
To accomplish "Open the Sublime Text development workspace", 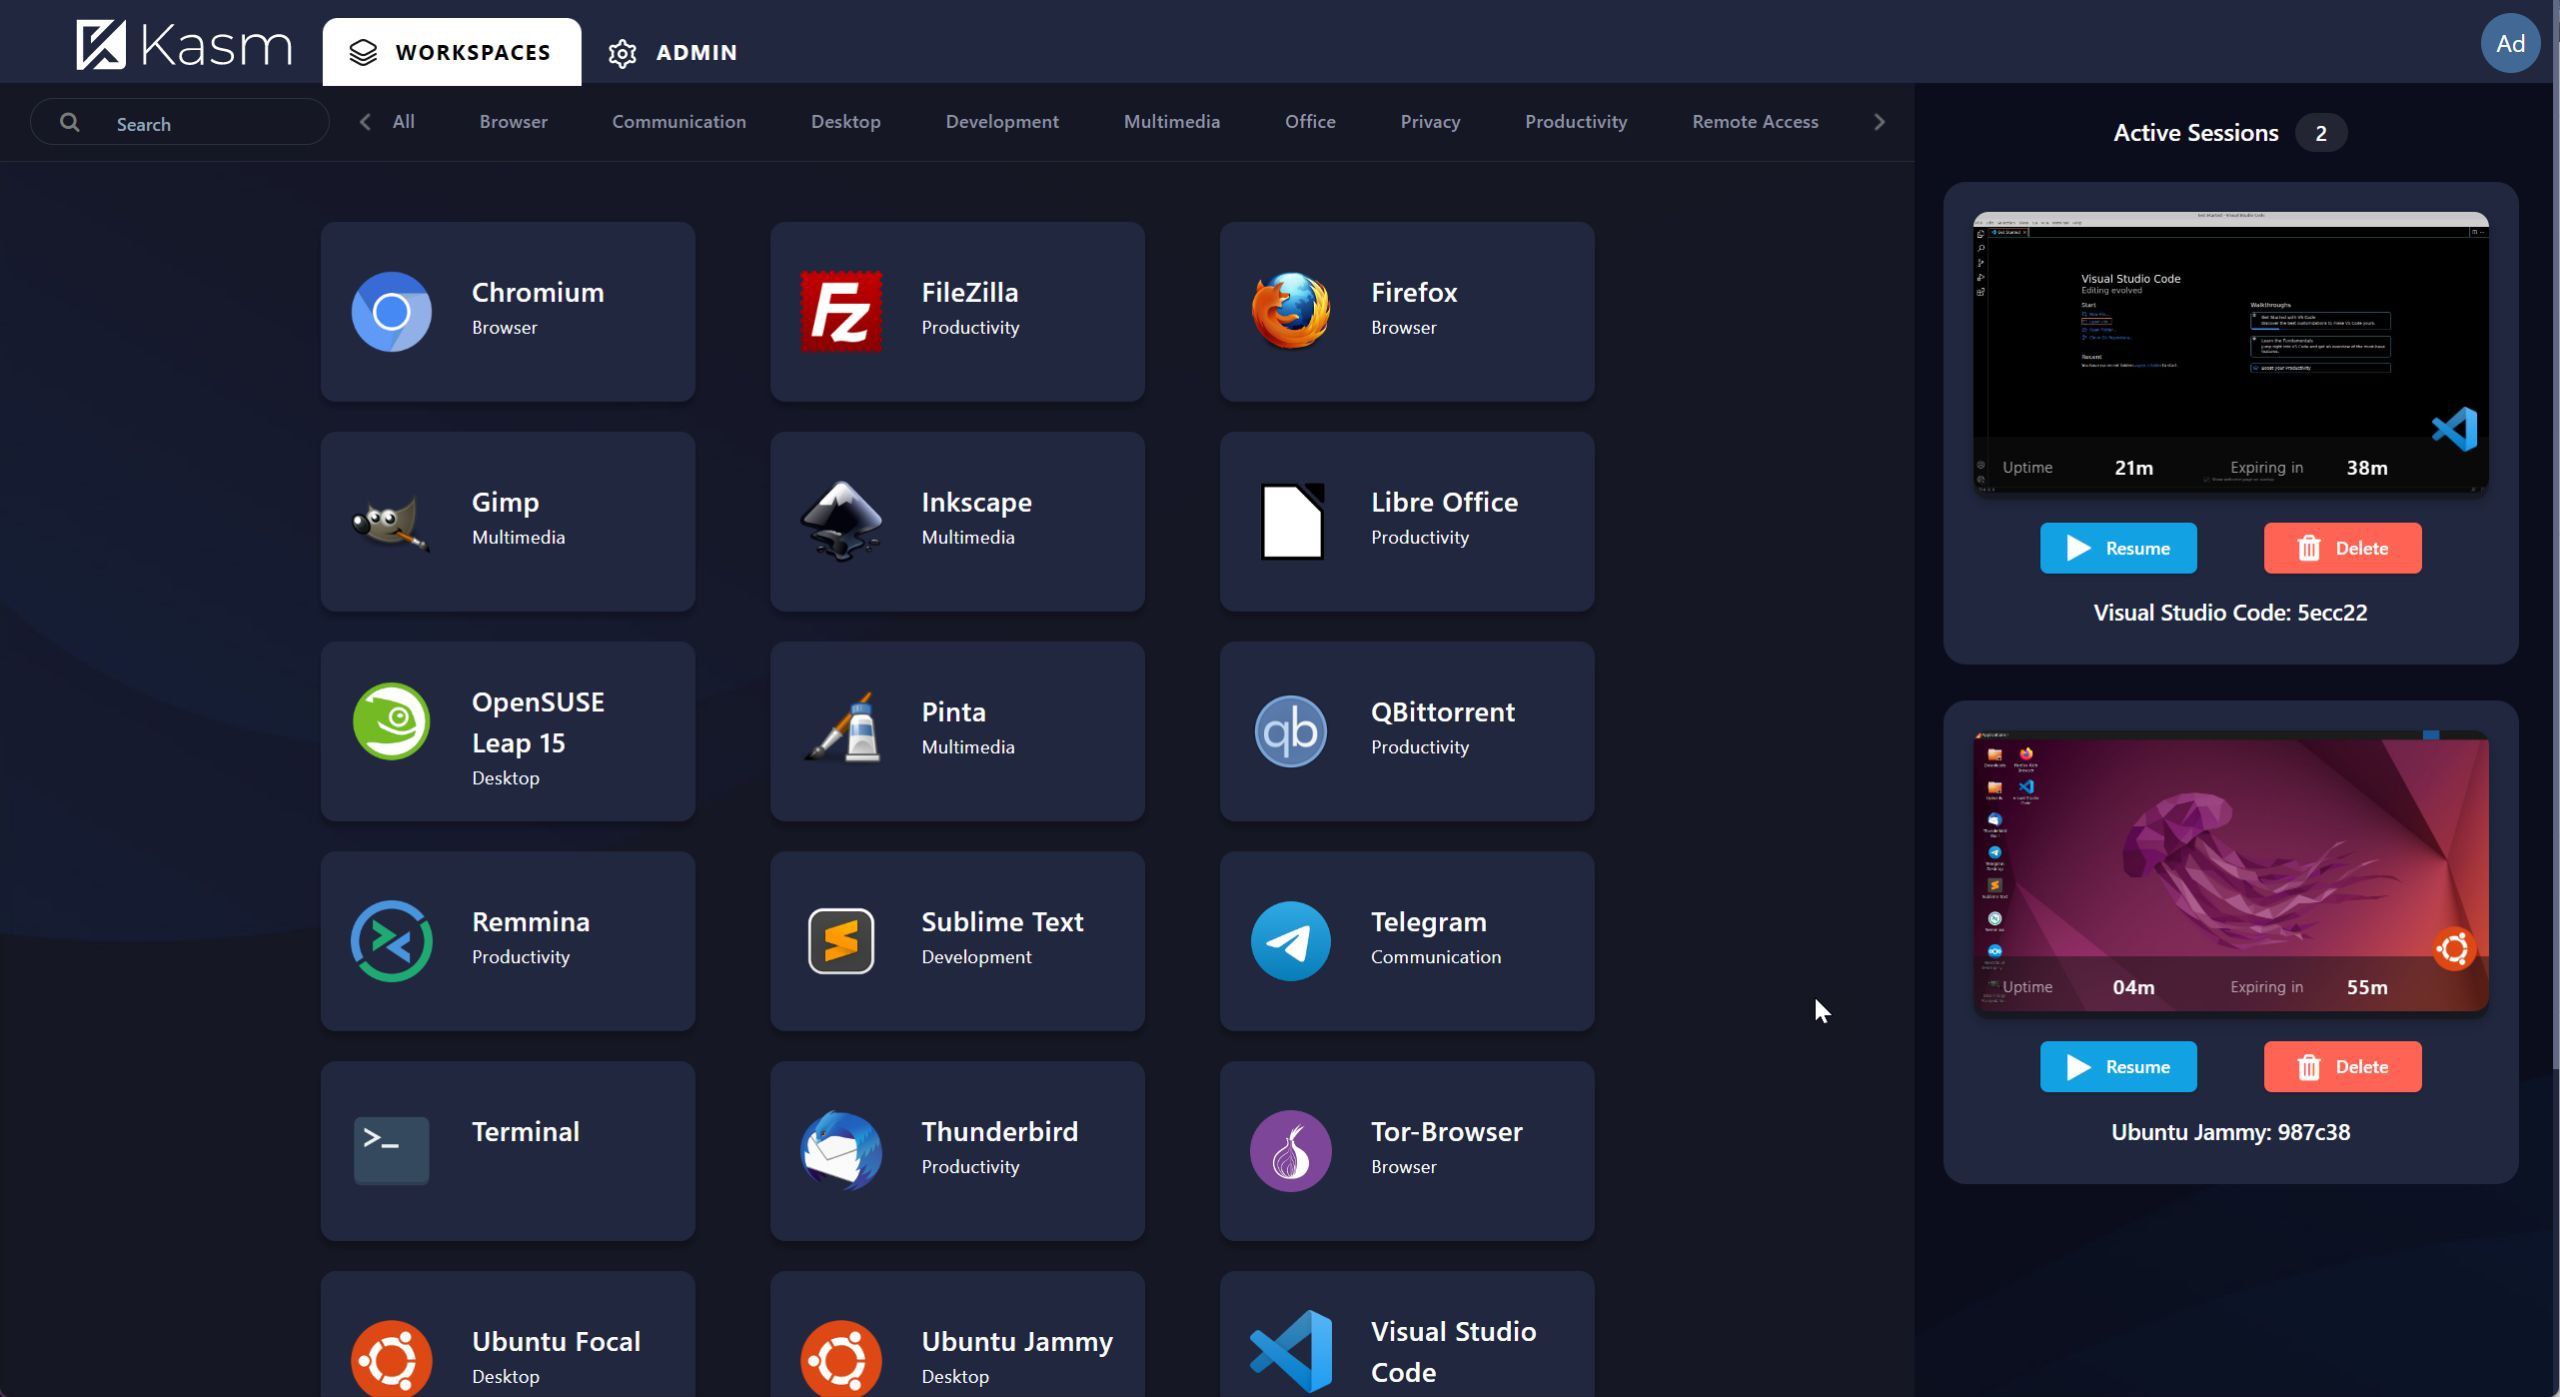I will (x=956, y=940).
